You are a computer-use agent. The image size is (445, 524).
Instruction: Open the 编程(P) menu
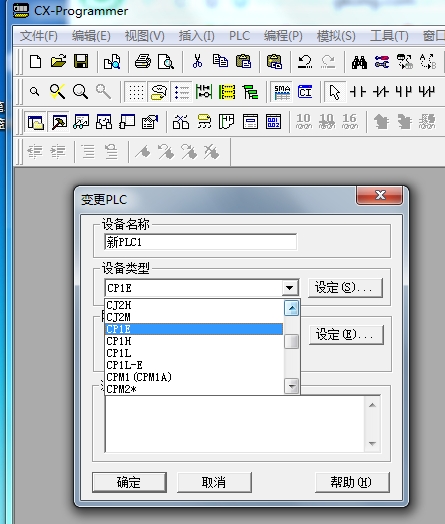283,36
